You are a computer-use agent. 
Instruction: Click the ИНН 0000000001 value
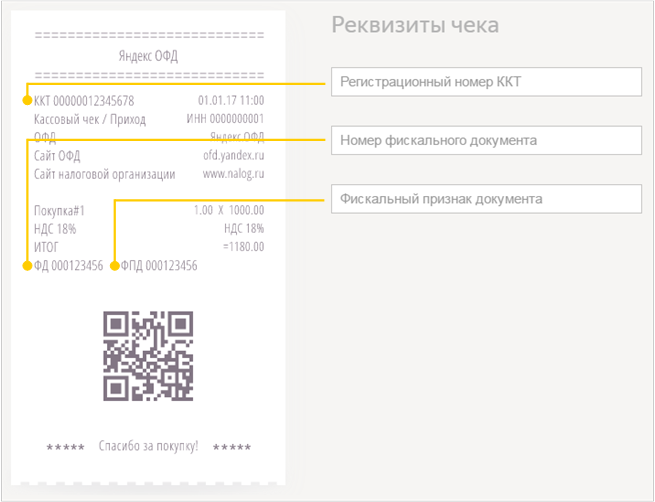tap(225, 119)
